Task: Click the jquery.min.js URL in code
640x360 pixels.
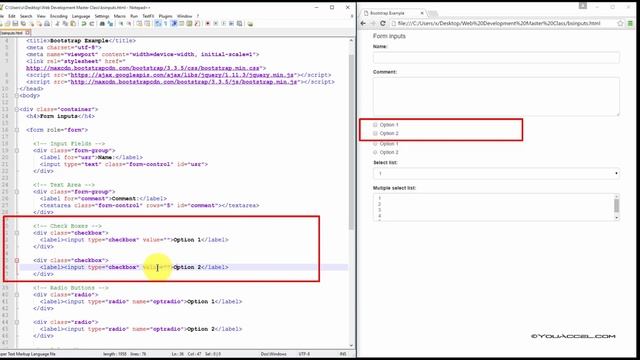Action: [182, 75]
